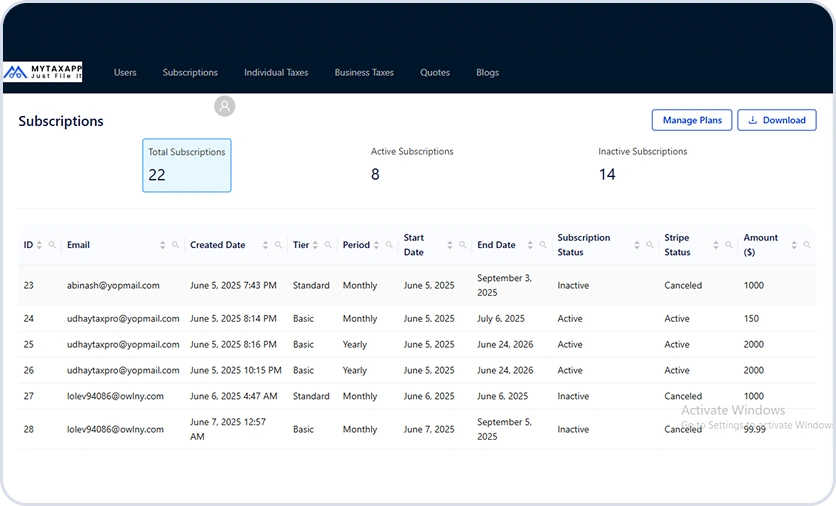Viewport: 836px width, 506px height.
Task: Click the Tier column search icon
Action: click(x=328, y=245)
